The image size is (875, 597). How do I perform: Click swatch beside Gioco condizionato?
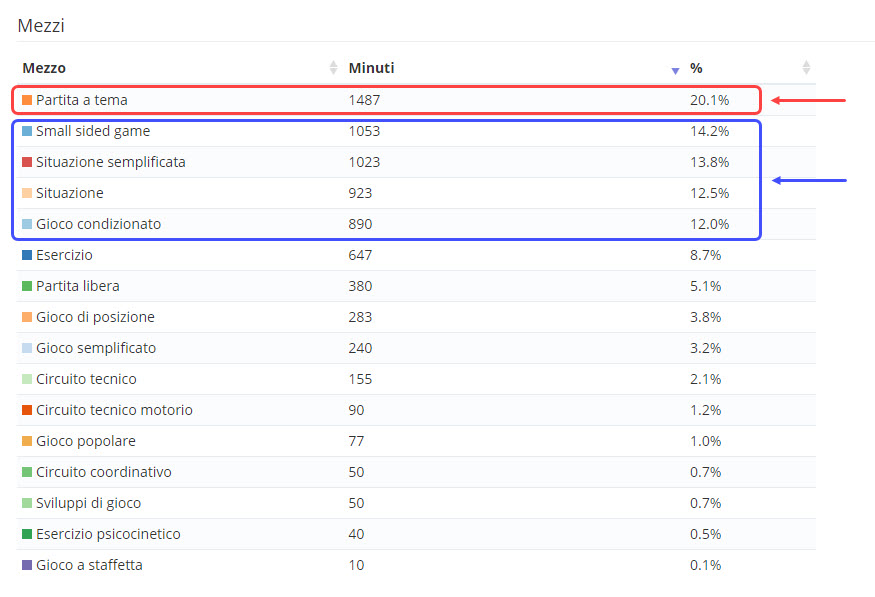coord(27,224)
